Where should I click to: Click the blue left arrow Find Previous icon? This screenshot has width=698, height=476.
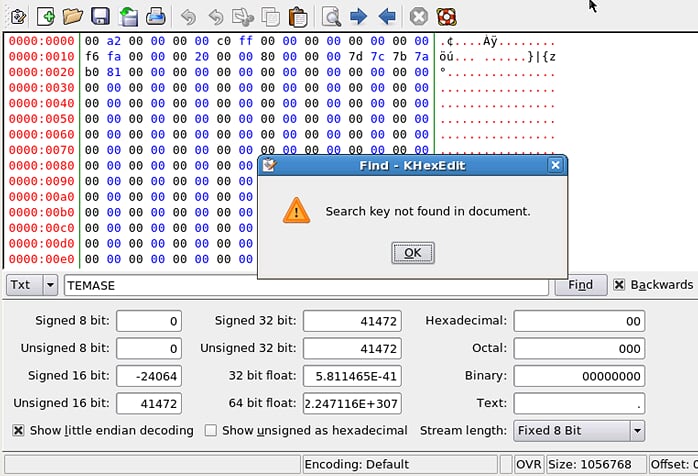(386, 16)
